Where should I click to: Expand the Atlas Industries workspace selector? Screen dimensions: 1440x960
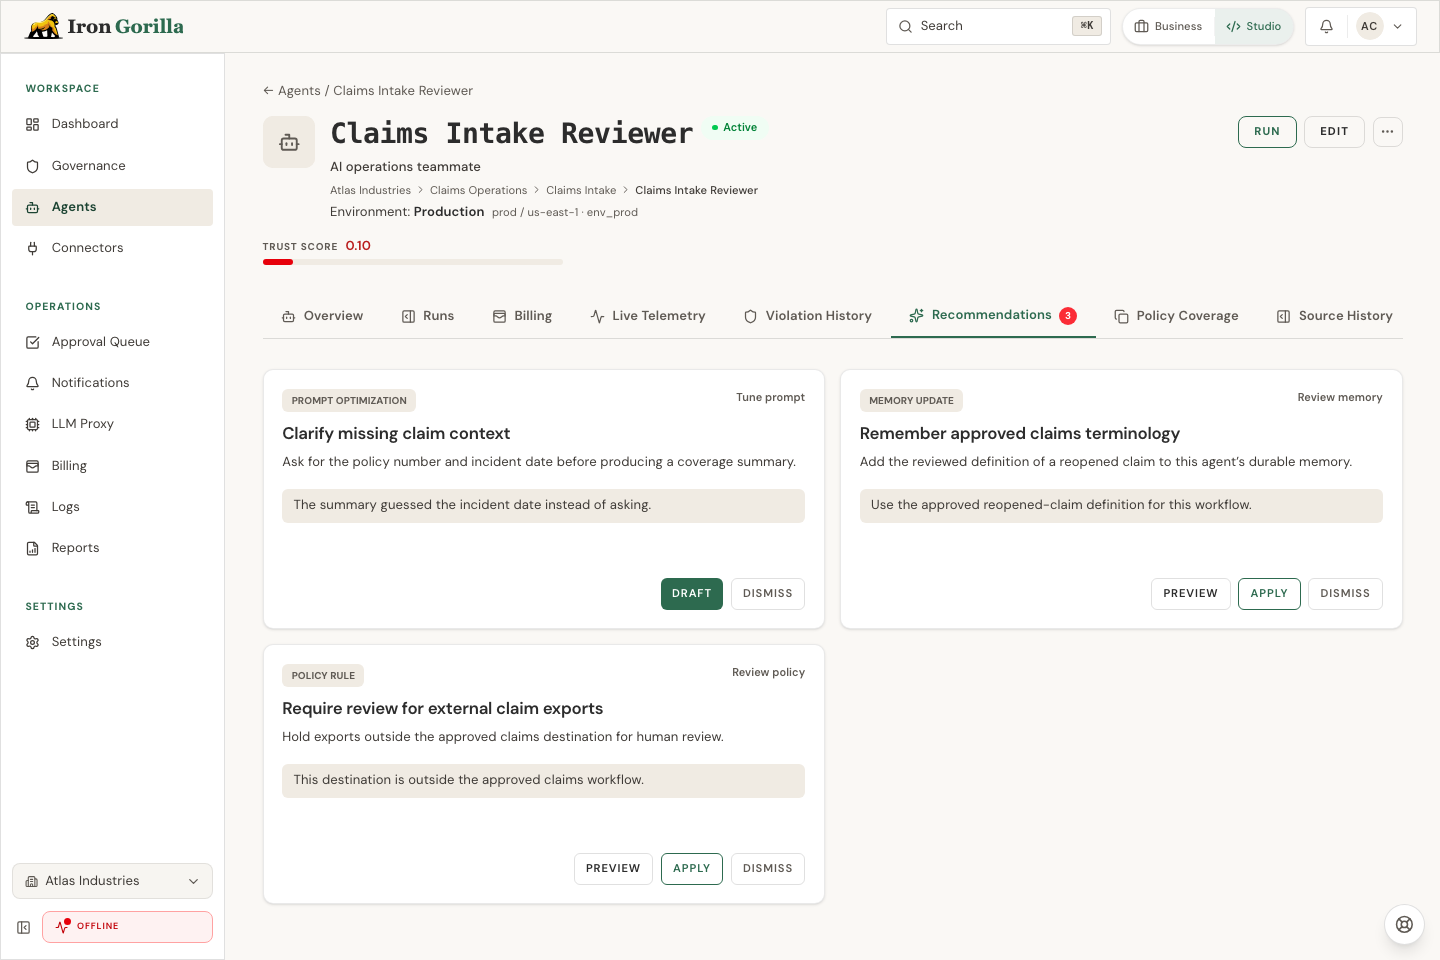point(112,881)
